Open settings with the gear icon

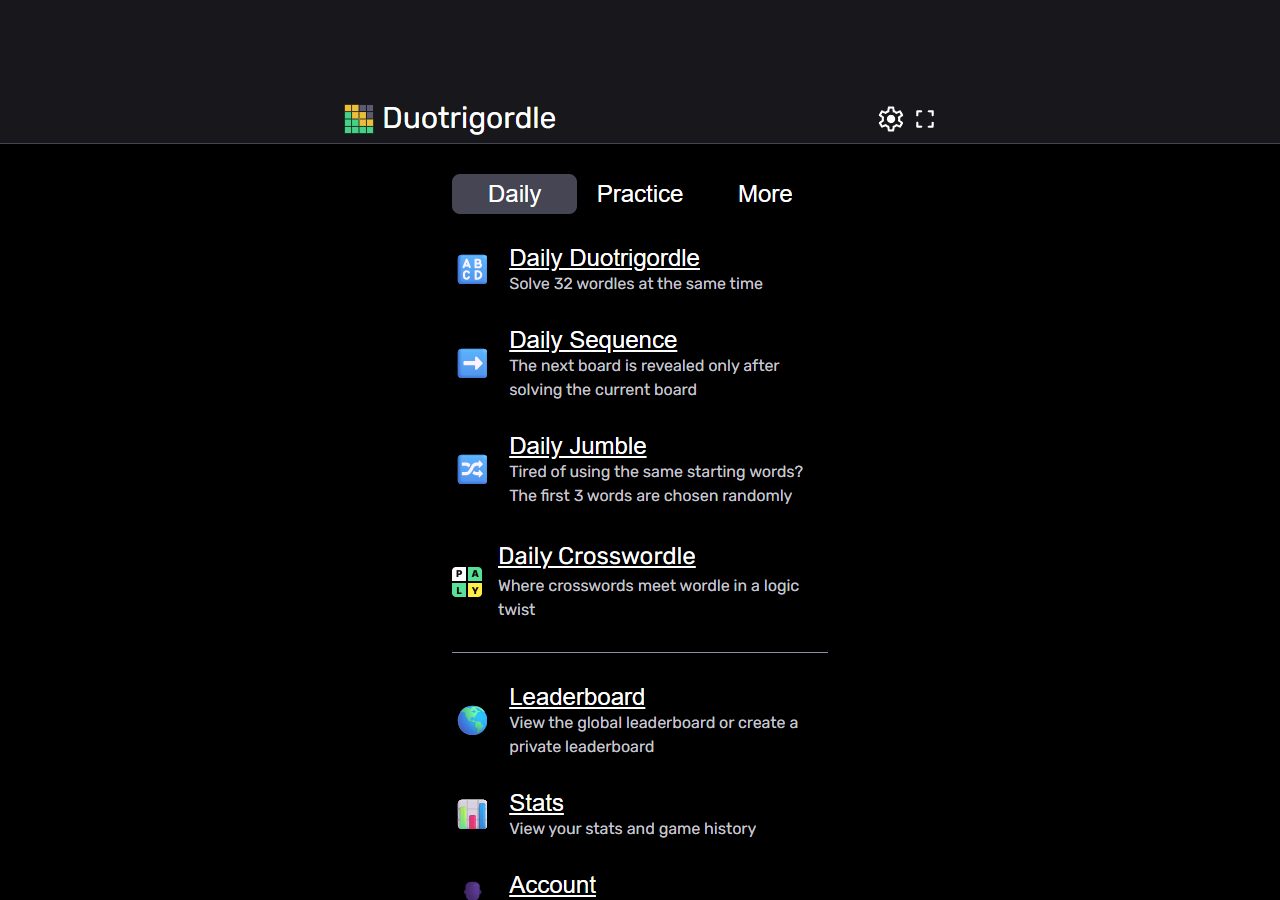(891, 119)
